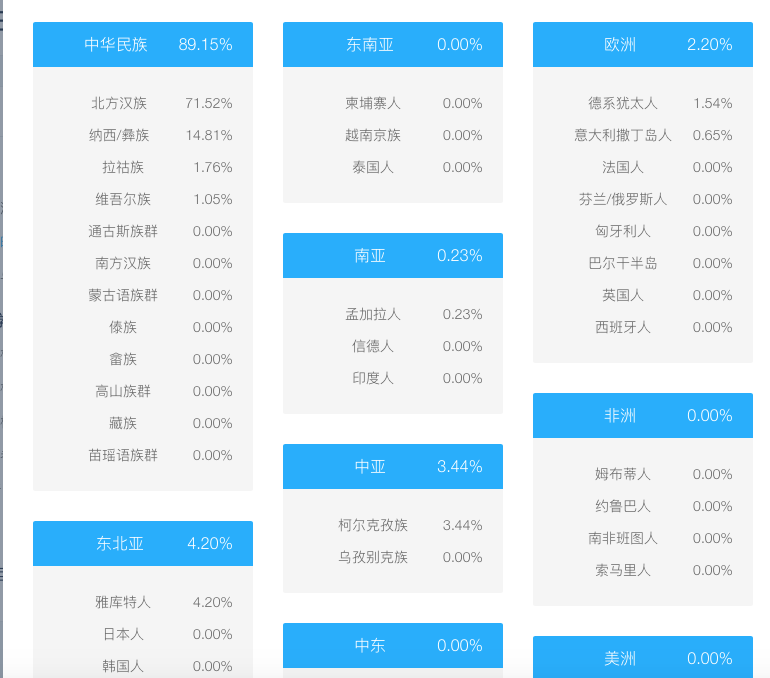Click the 孟加拉人 row
The height and width of the screenshot is (678, 770).
[x=392, y=314]
